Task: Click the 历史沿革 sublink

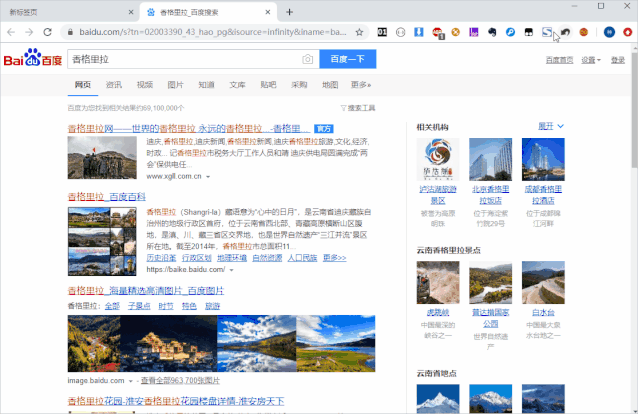Action: (x=161, y=258)
